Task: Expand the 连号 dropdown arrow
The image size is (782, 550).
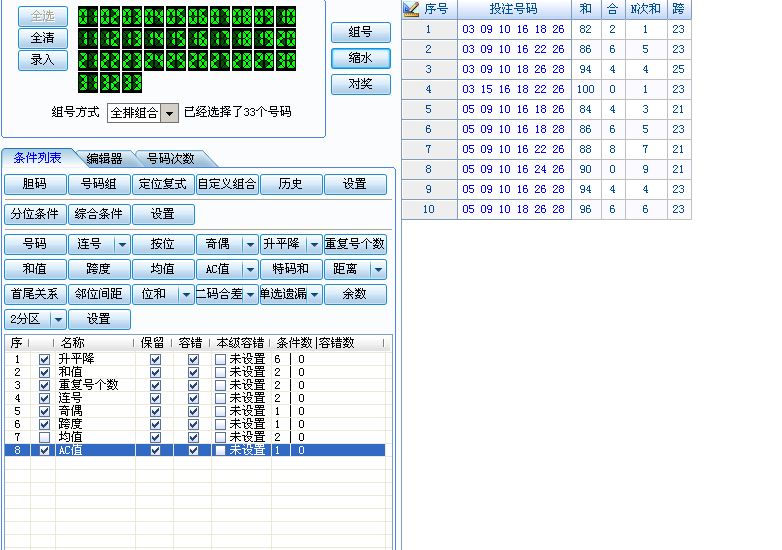Action: (x=122, y=243)
